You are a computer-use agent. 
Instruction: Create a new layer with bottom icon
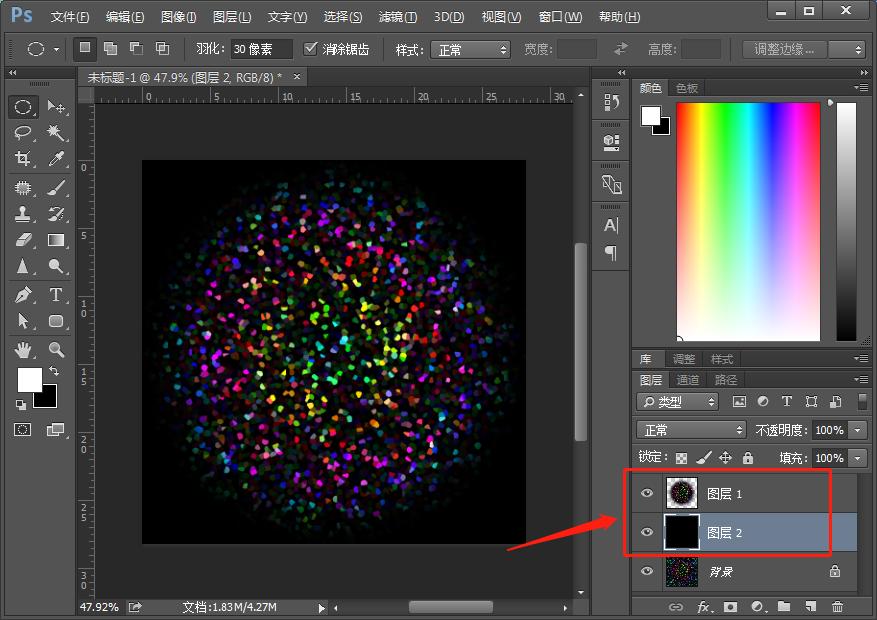click(811, 607)
